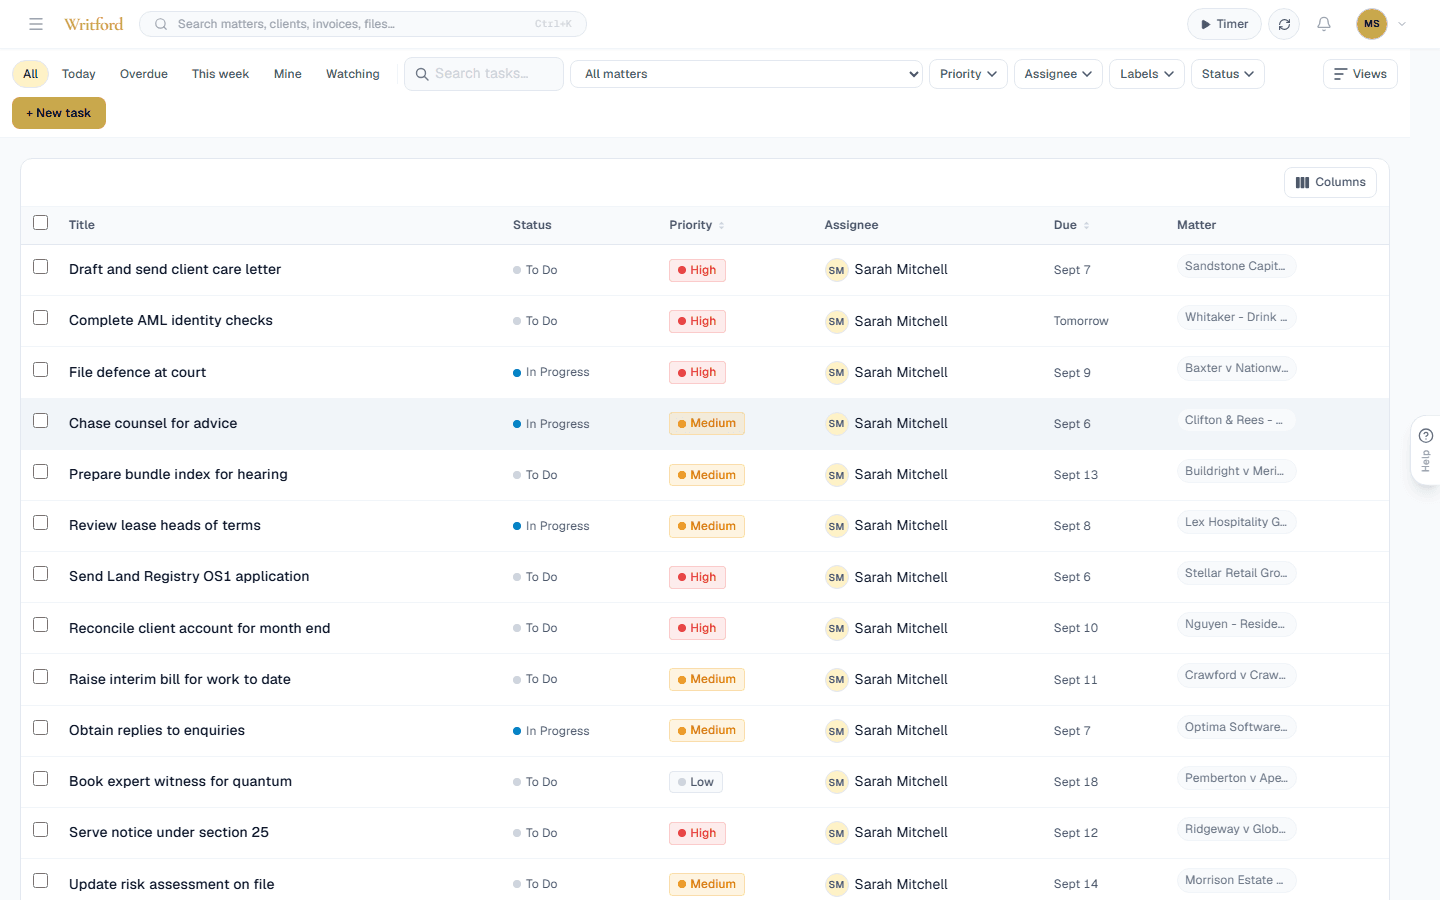Expand the chevron beside the user avatar
Viewport: 1440px width, 900px height.
pos(1402,24)
